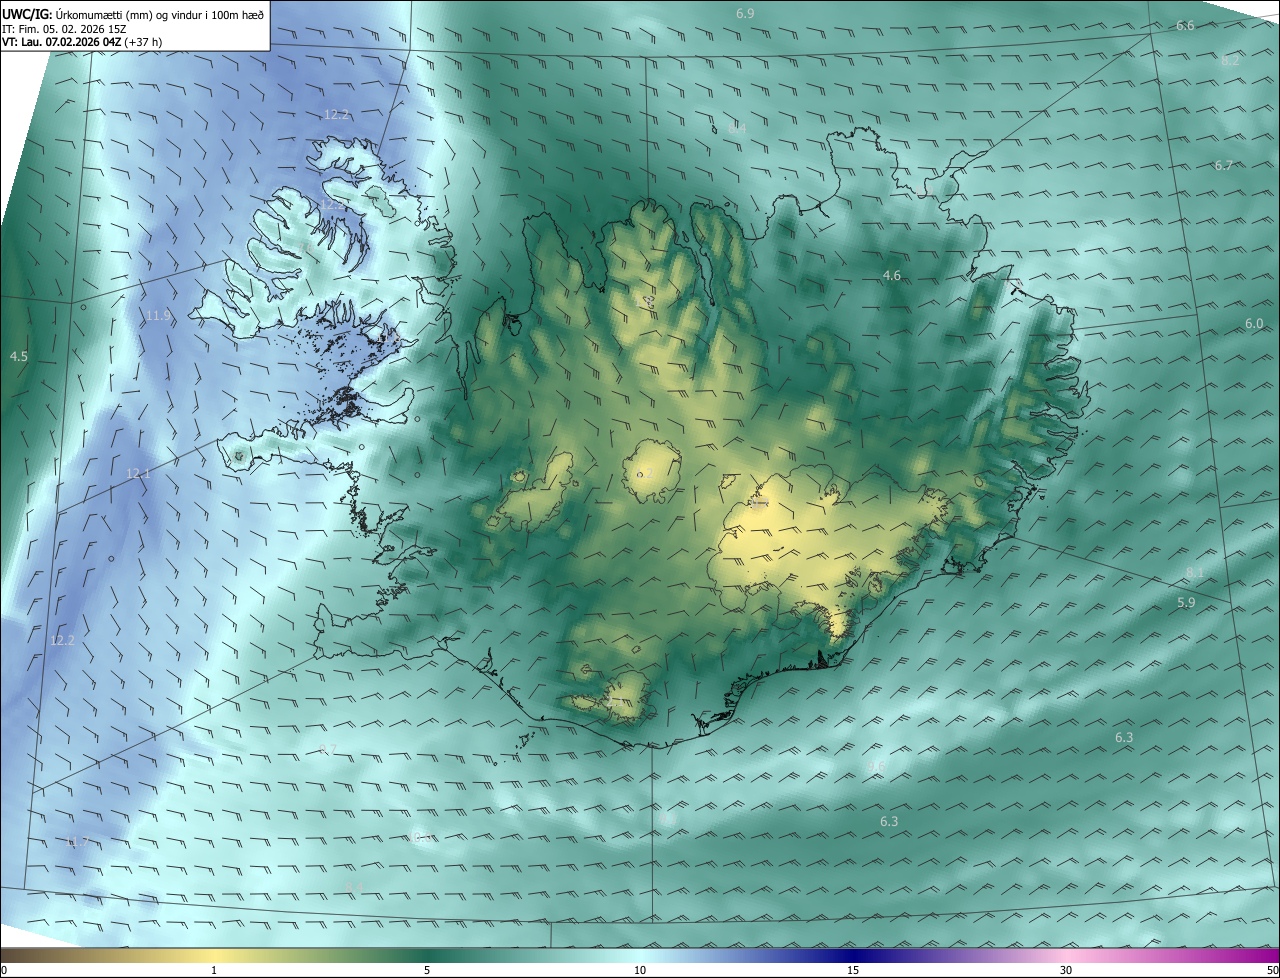This screenshot has width=1280, height=978.
Task: Click the 6.0 value label on the map
Action: (x=1254, y=324)
